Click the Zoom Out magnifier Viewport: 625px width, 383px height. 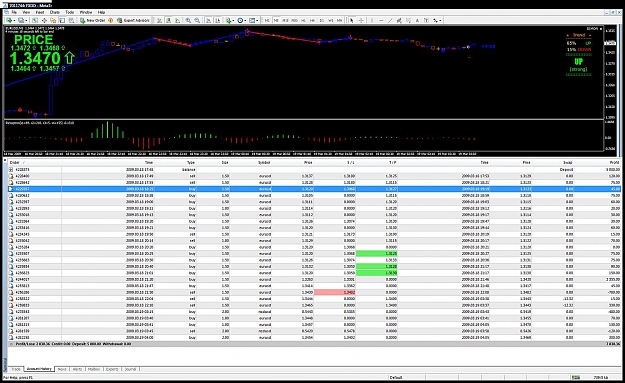[197, 20]
